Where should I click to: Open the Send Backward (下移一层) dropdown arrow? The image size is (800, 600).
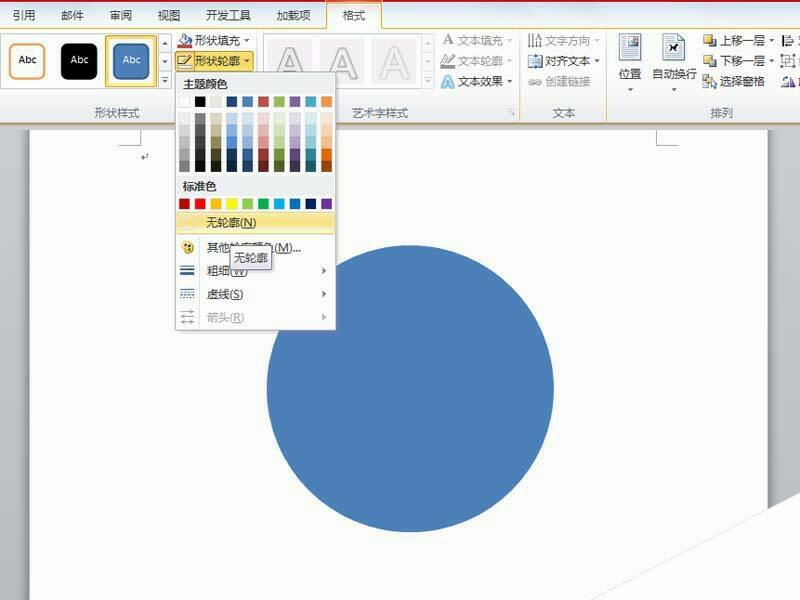point(771,61)
